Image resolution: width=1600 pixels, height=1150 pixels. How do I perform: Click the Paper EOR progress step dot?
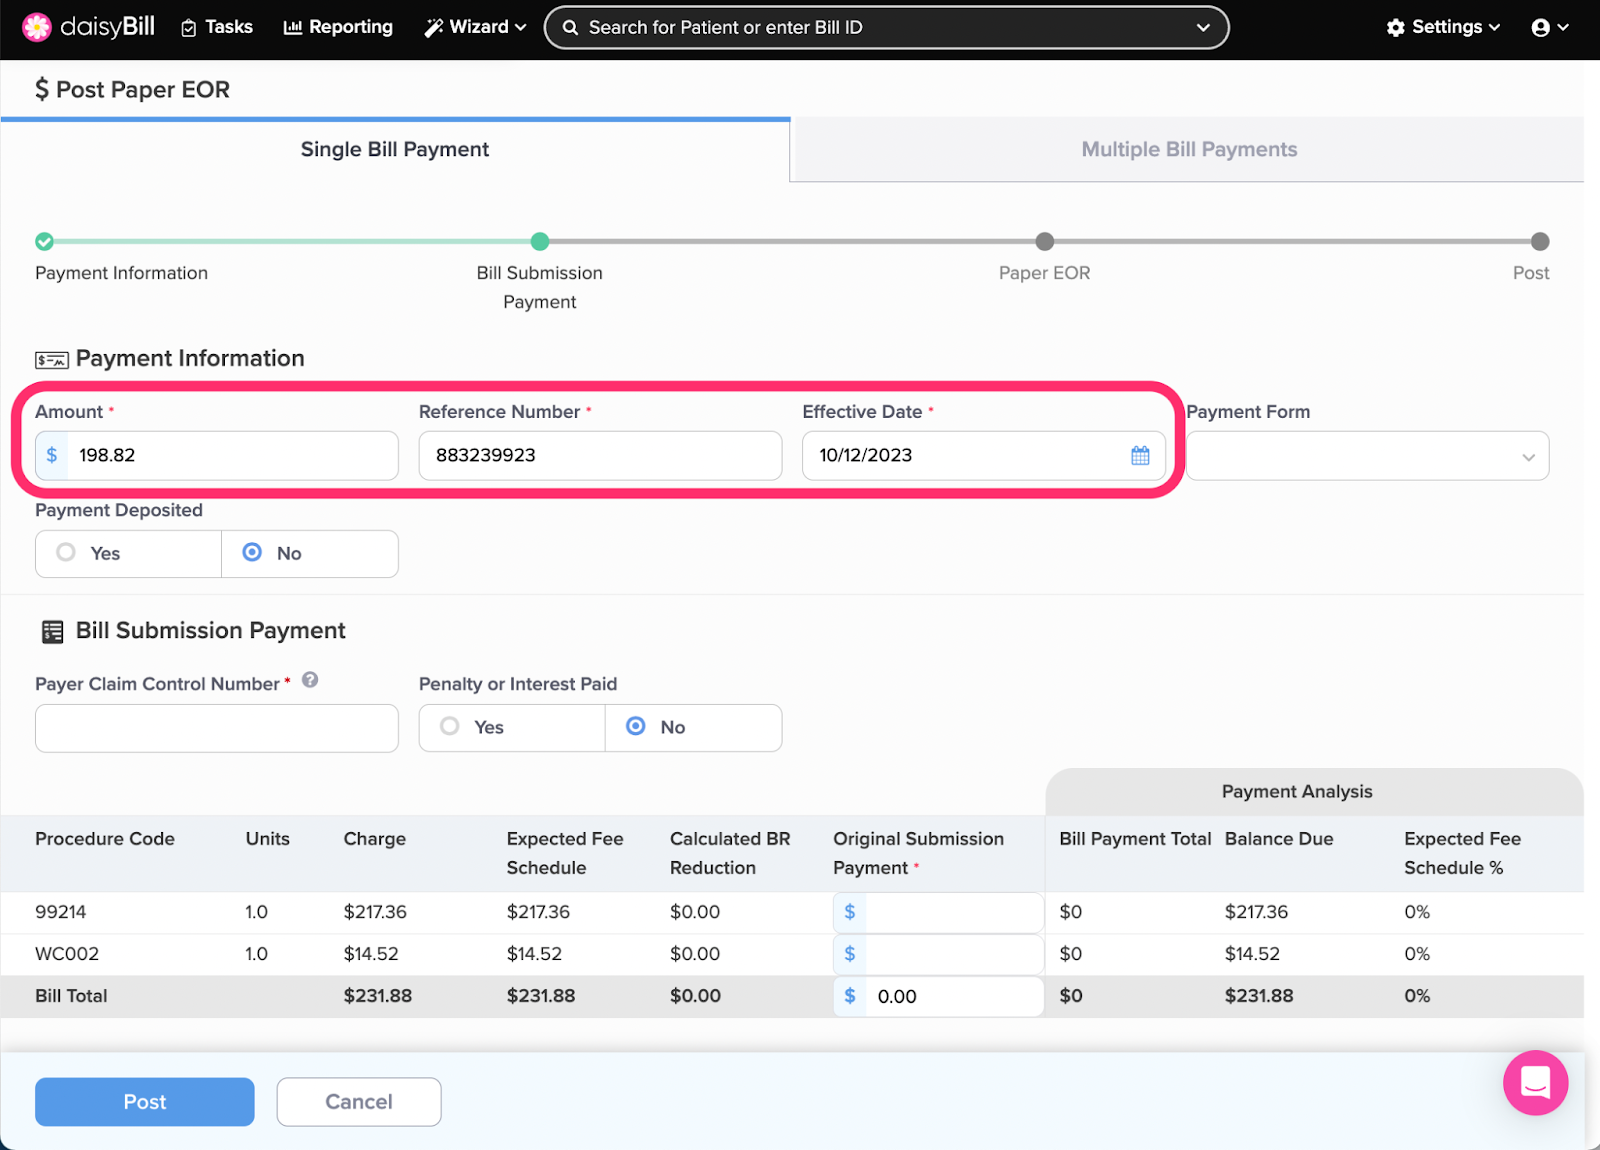tap(1044, 242)
